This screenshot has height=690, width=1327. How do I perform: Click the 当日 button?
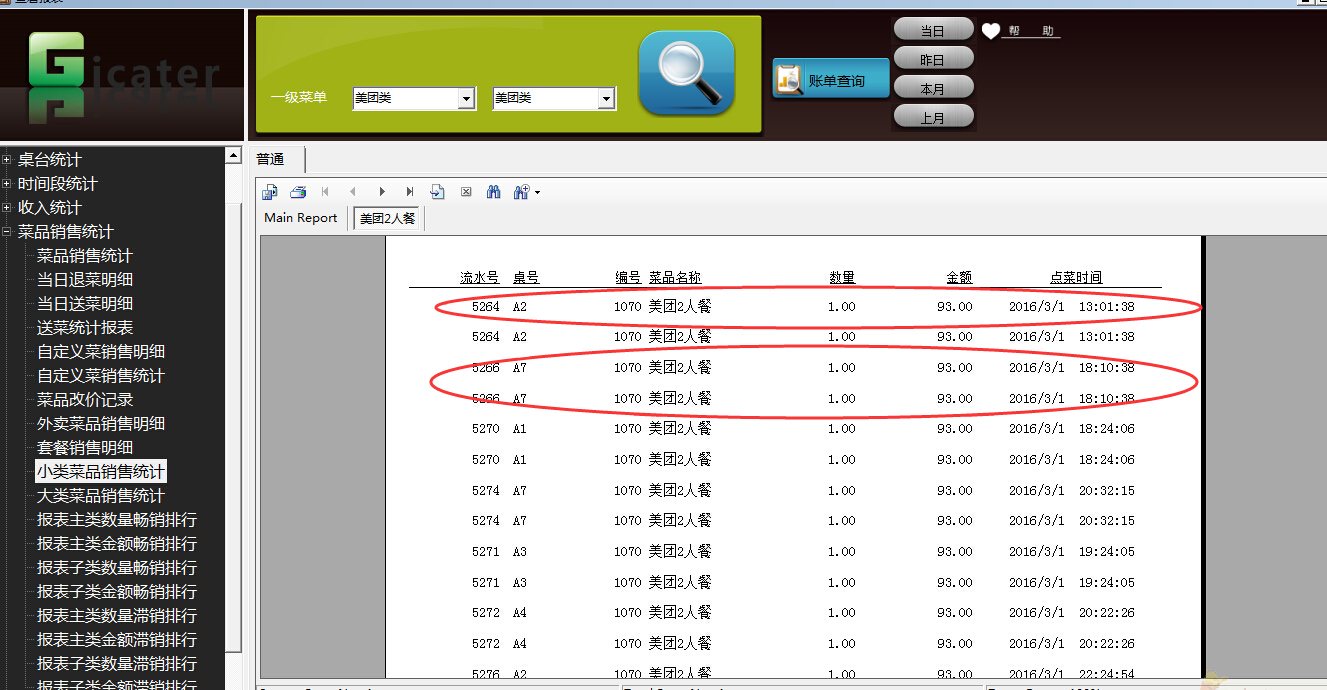(933, 30)
